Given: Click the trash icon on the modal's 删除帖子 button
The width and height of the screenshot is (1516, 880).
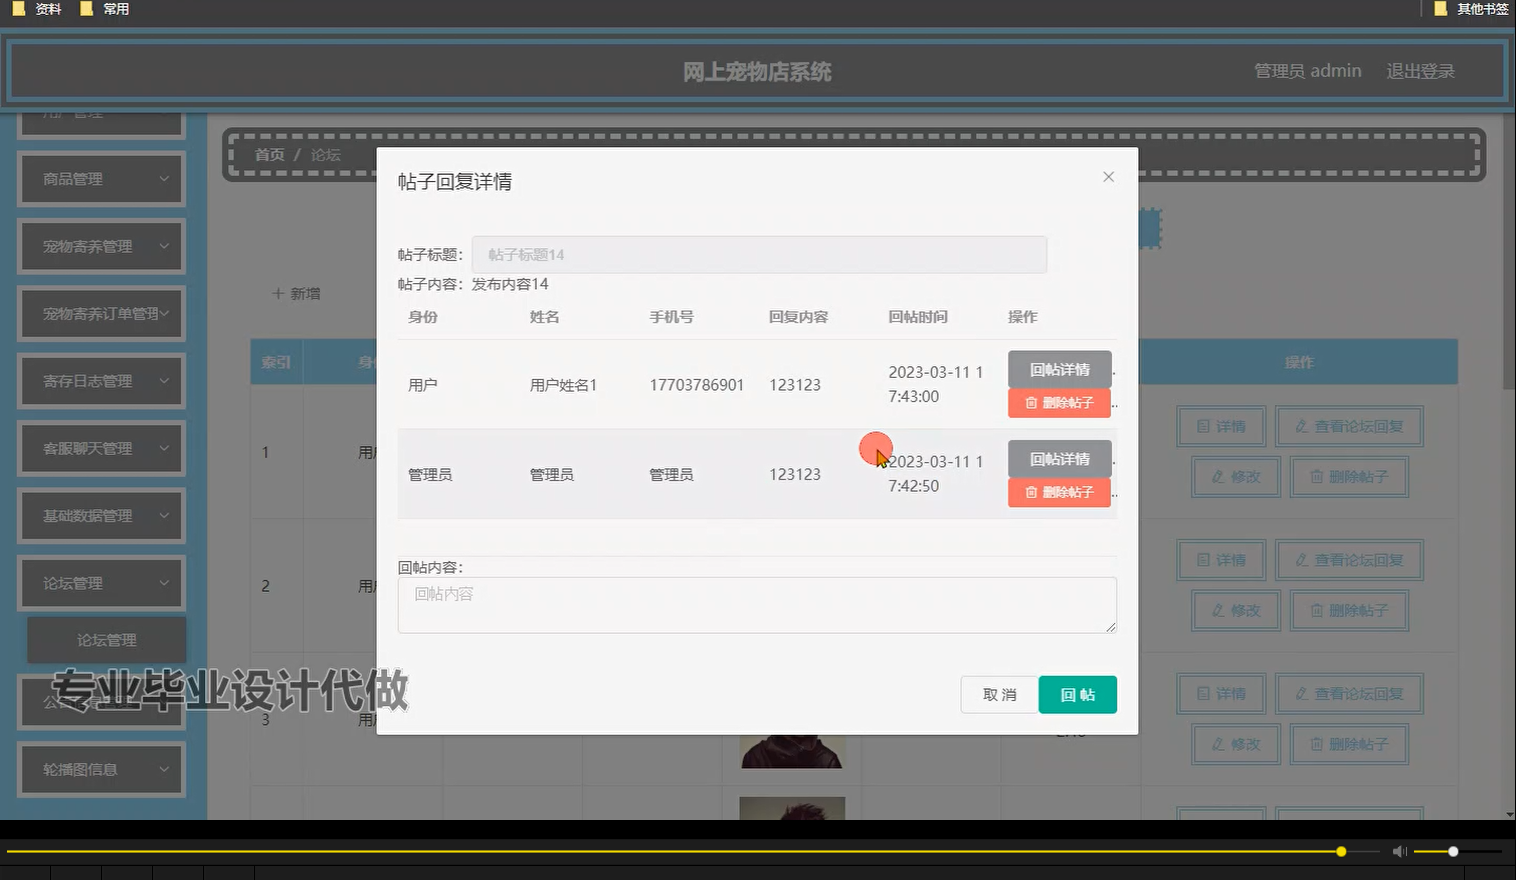Looking at the screenshot, I should (x=1031, y=403).
